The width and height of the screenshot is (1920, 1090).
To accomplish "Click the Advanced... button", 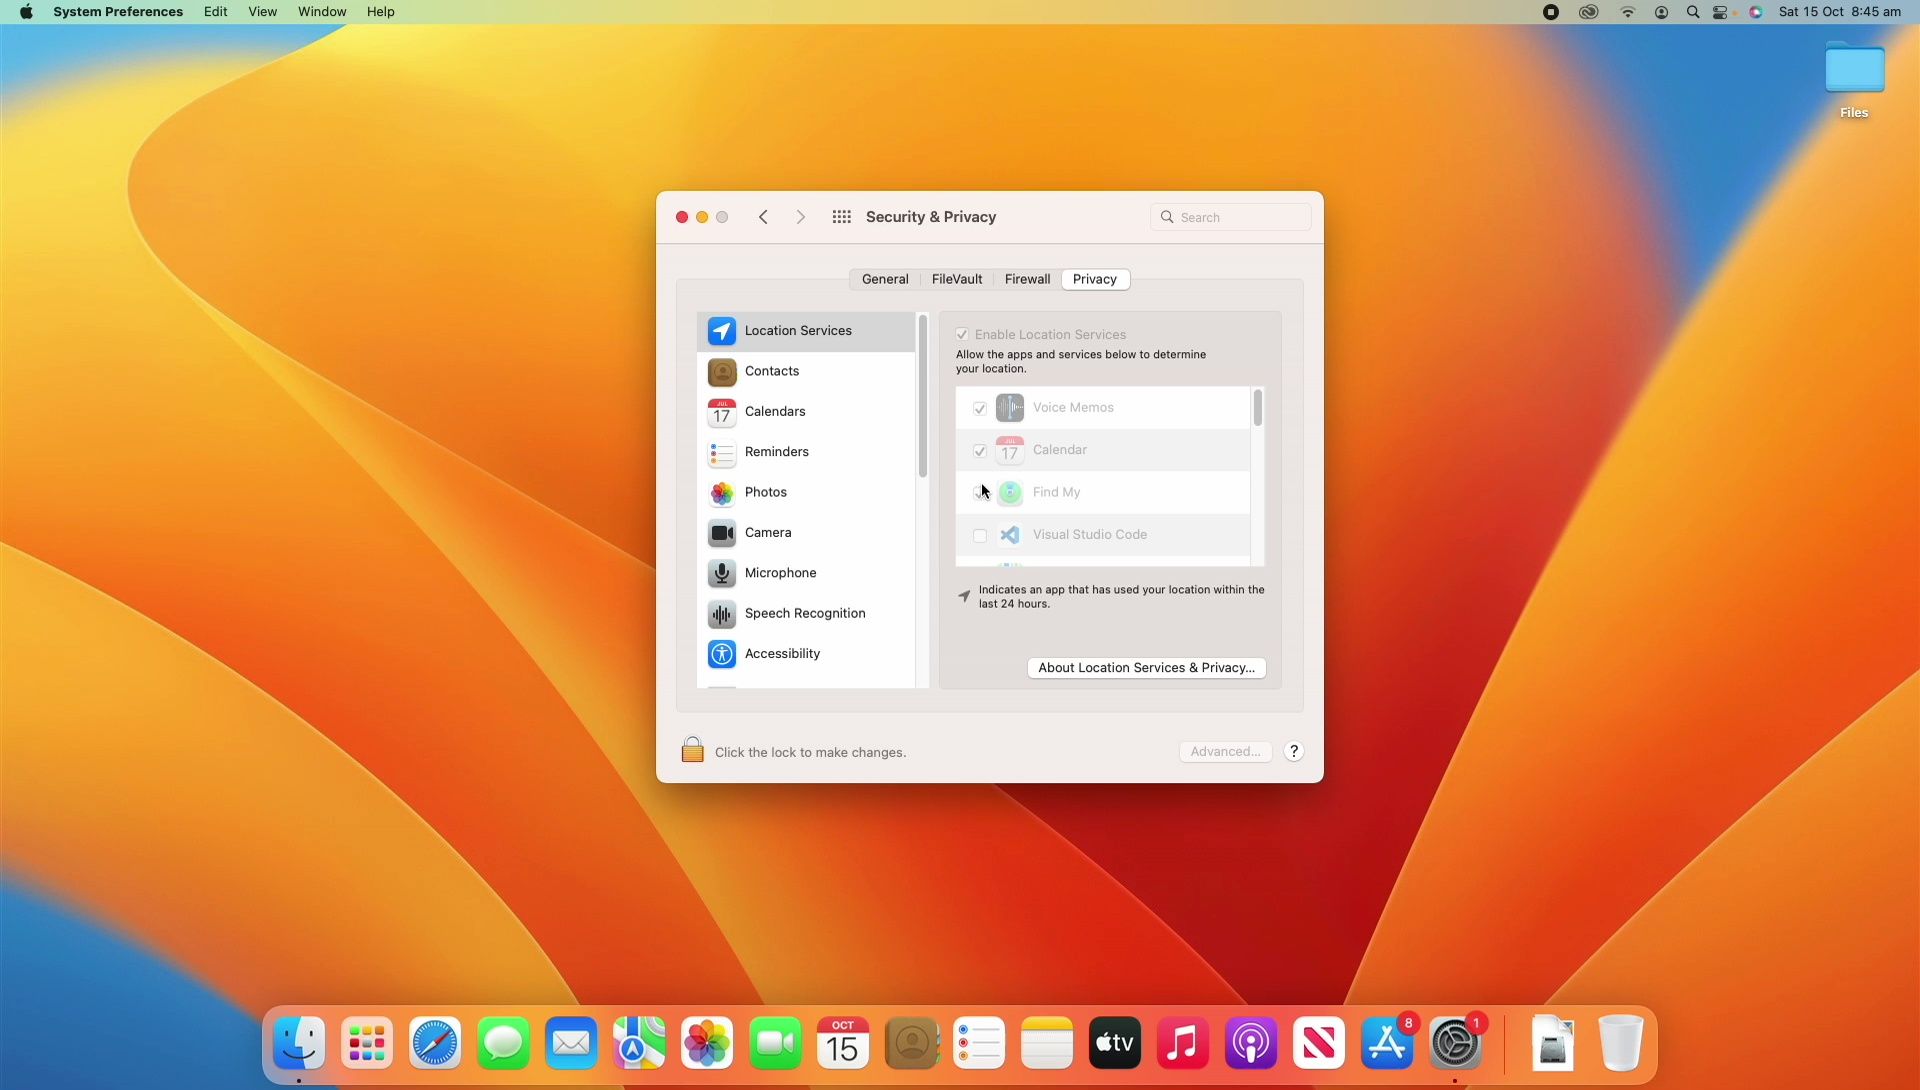I will (1225, 752).
